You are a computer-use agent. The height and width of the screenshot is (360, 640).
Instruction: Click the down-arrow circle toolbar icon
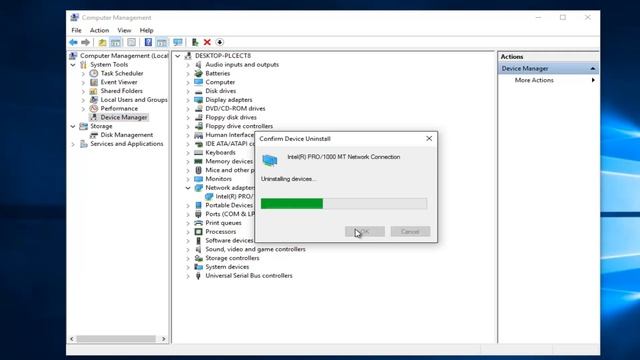tap(220, 42)
